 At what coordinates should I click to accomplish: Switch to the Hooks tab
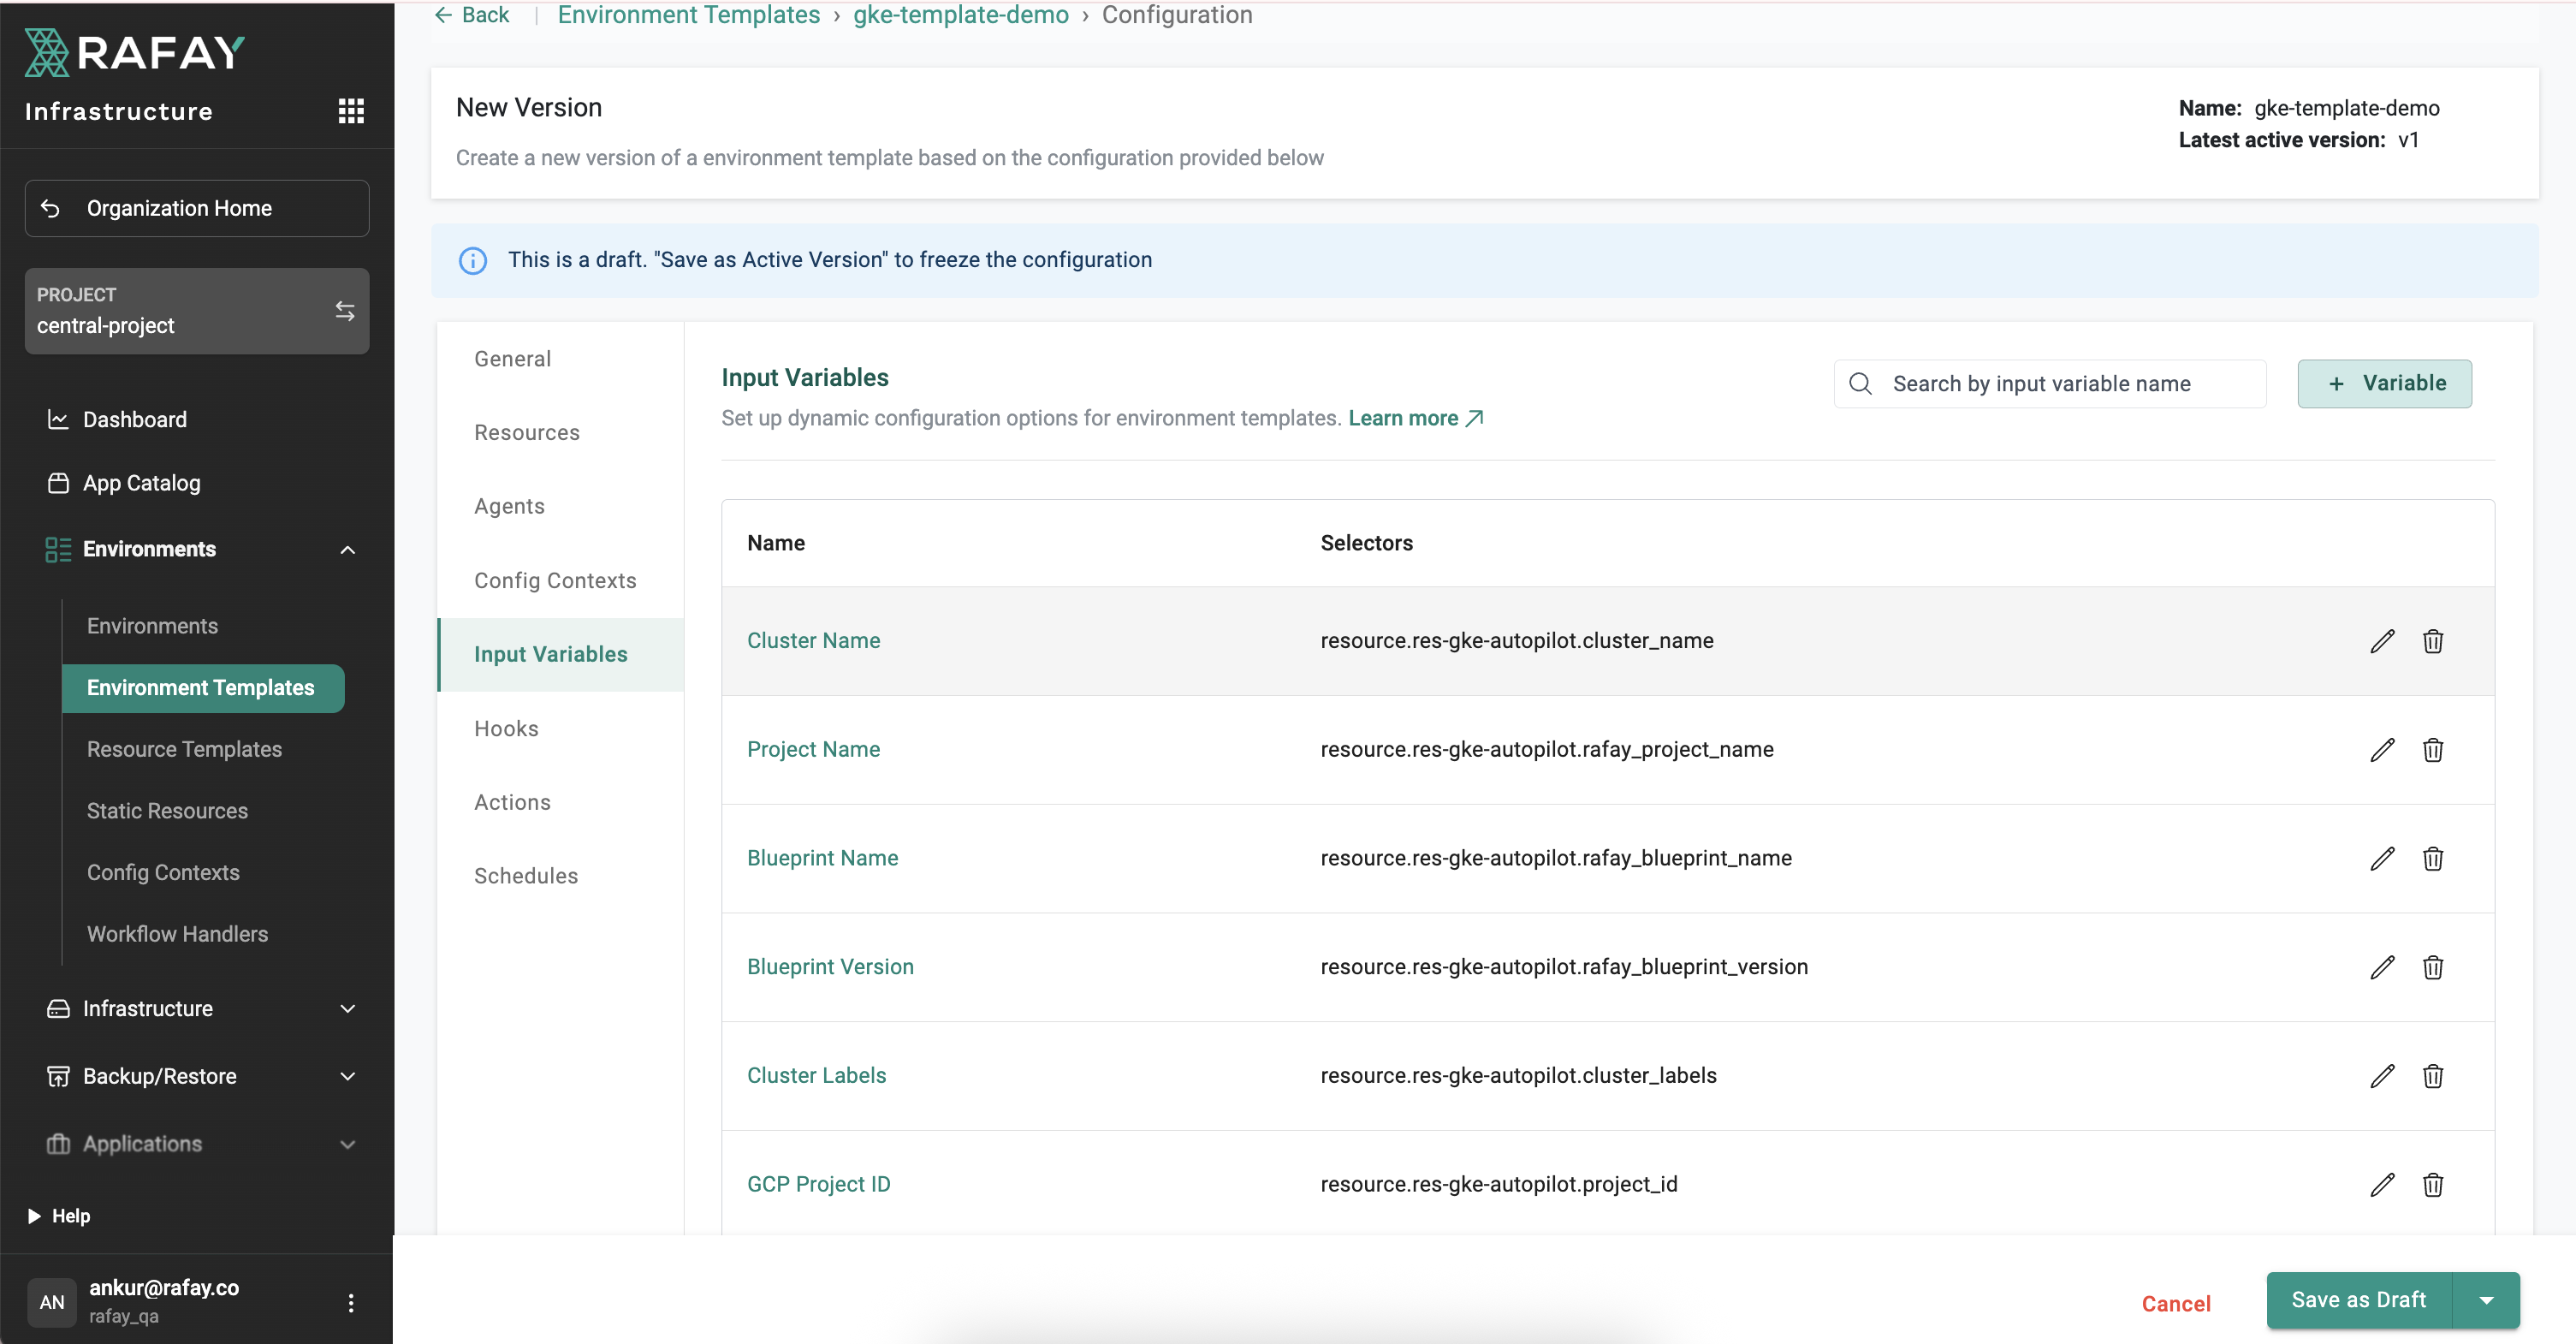coord(506,728)
